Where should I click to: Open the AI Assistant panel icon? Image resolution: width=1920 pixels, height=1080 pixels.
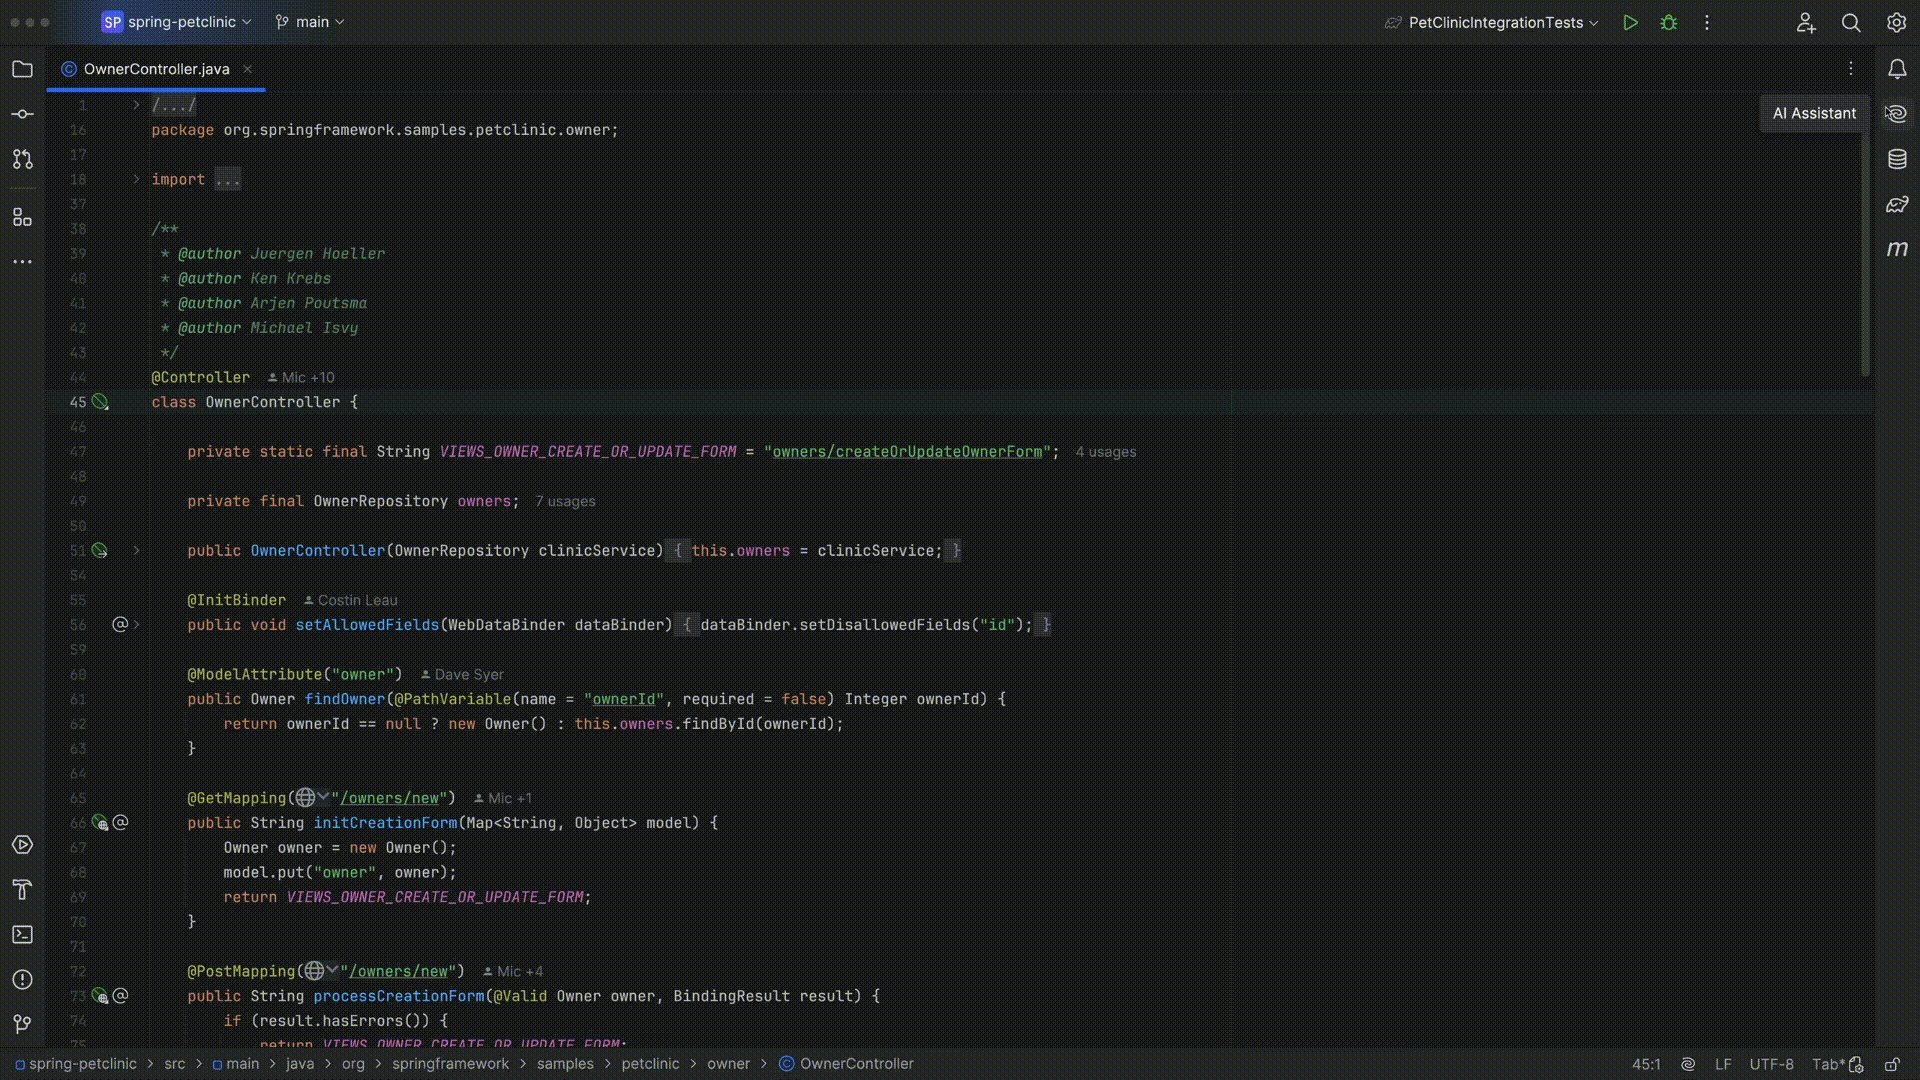pyautogui.click(x=1897, y=114)
